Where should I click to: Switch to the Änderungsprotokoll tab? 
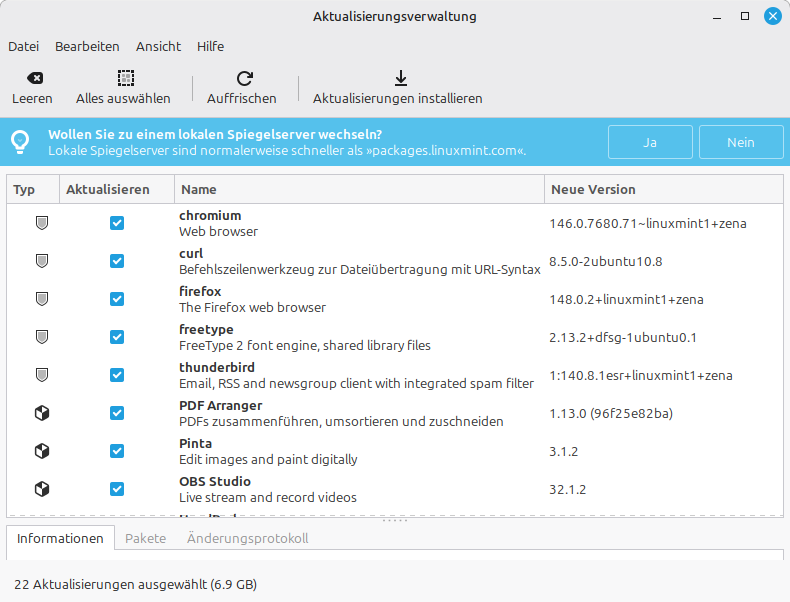click(x=247, y=539)
